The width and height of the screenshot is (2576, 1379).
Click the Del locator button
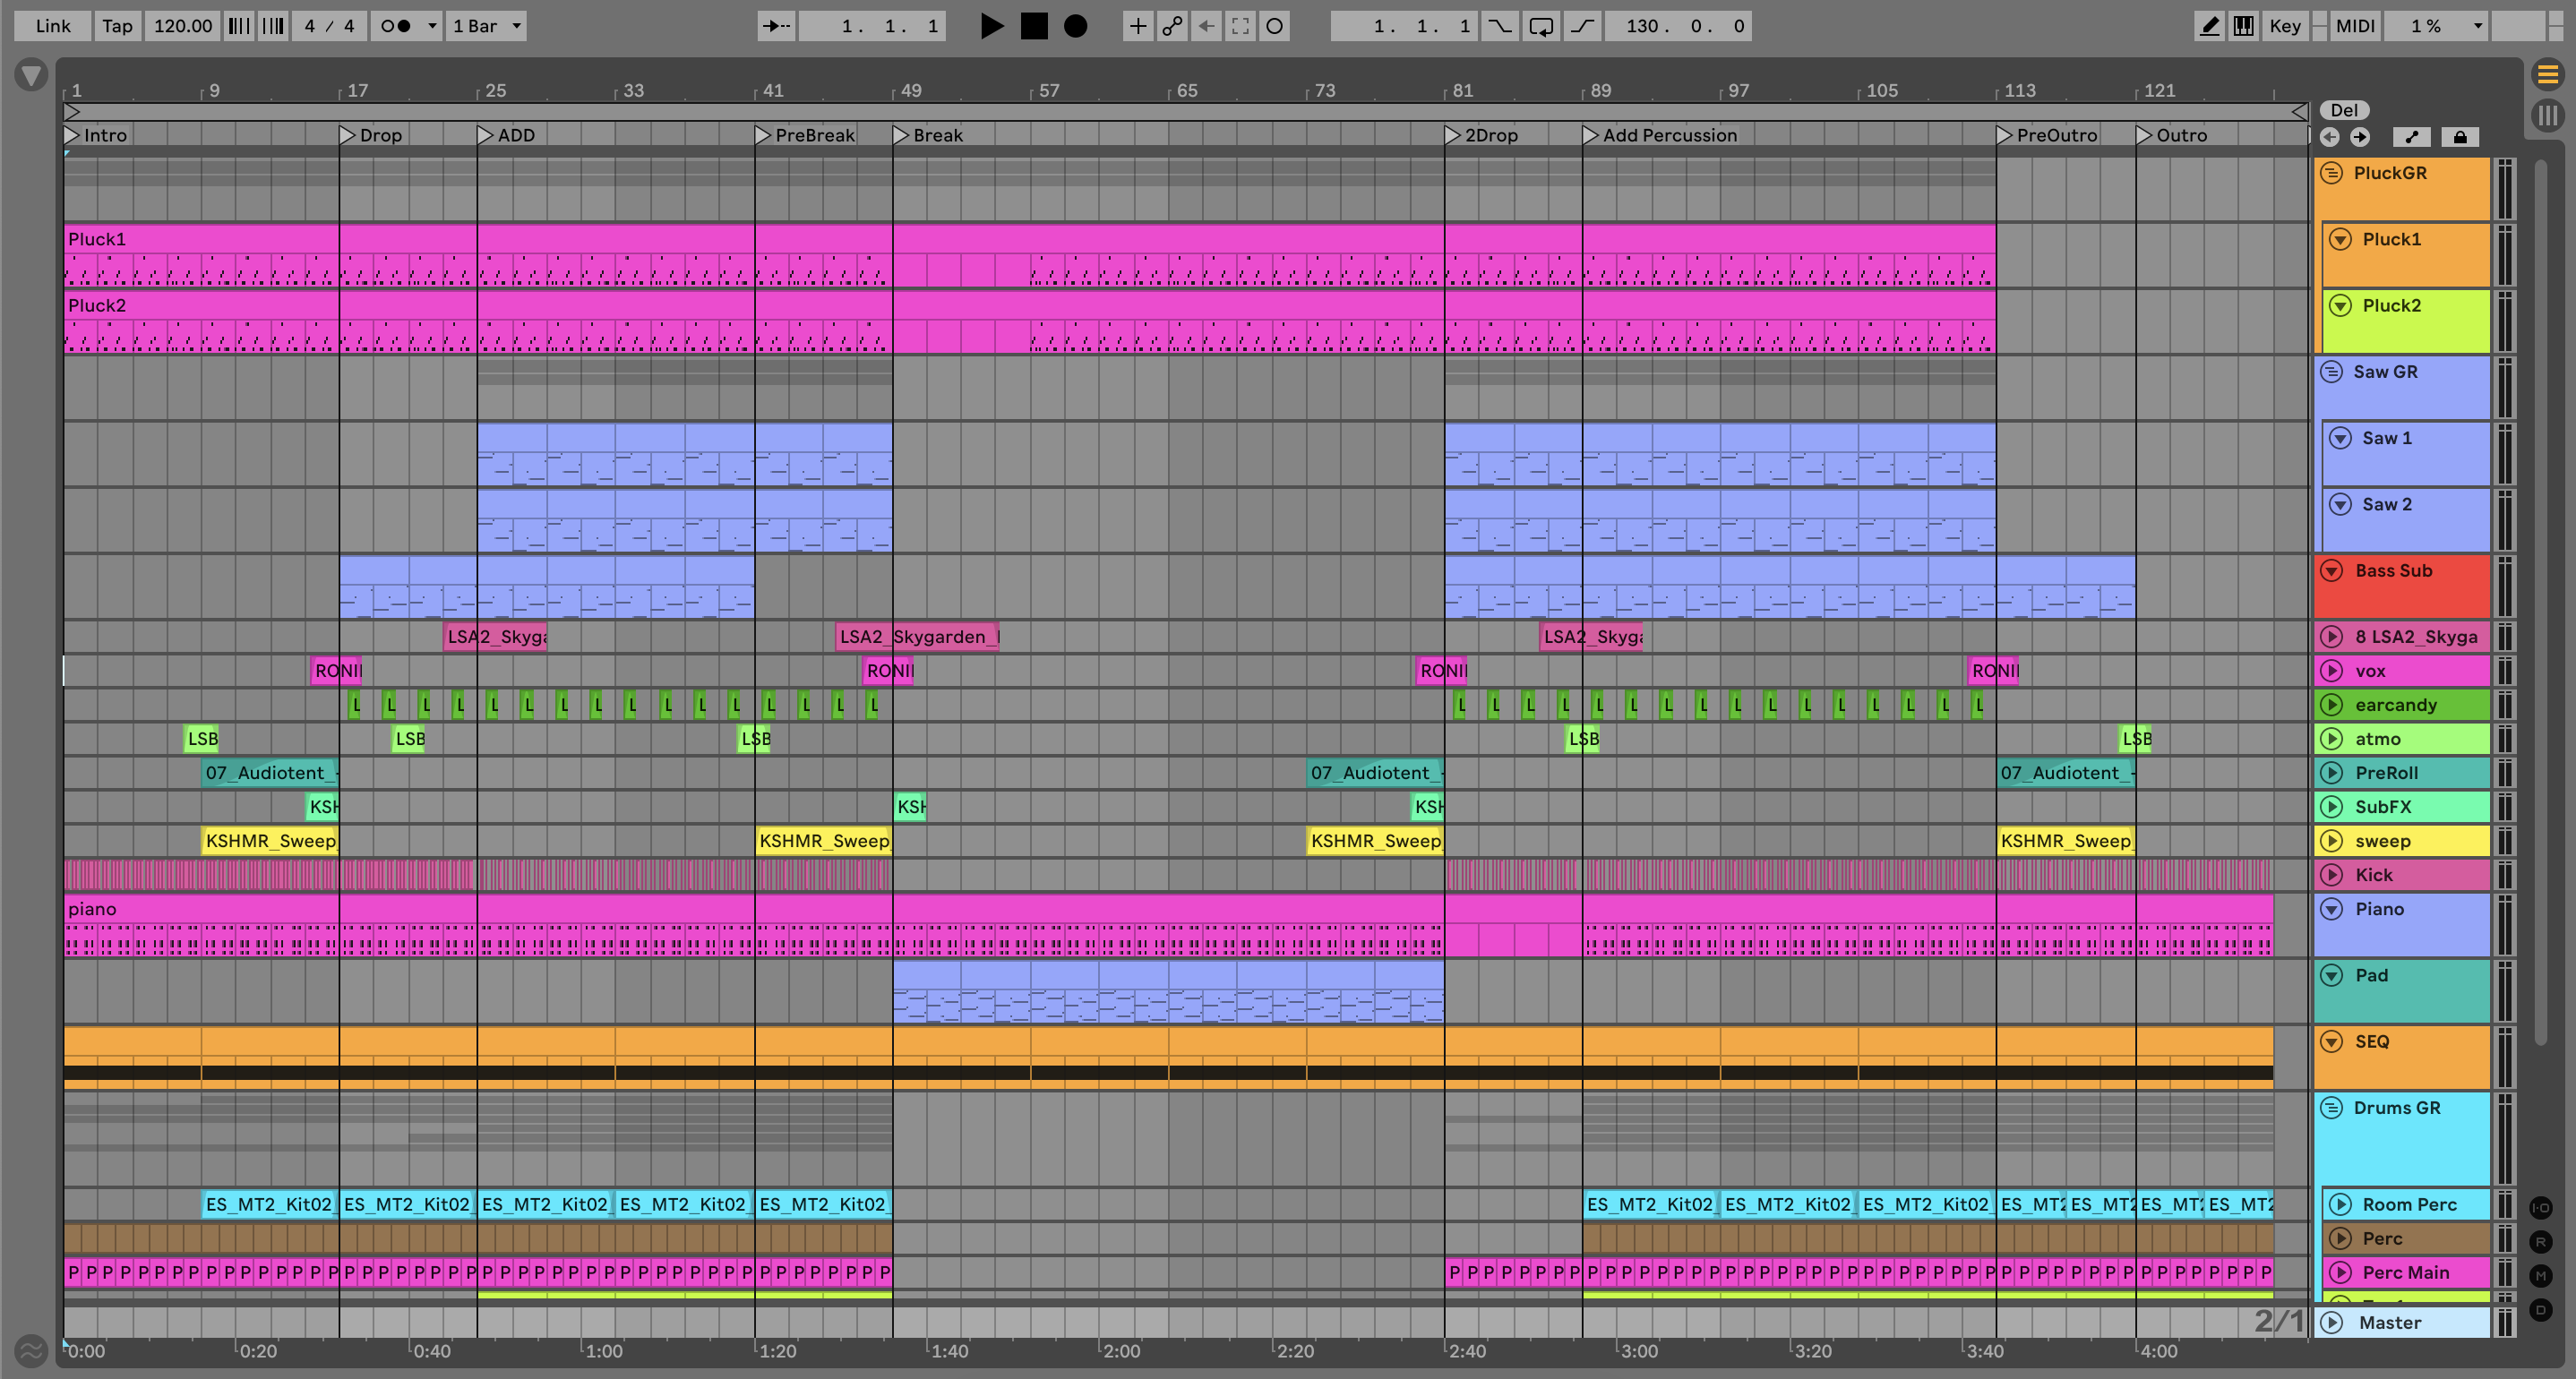pyautogui.click(x=2344, y=110)
